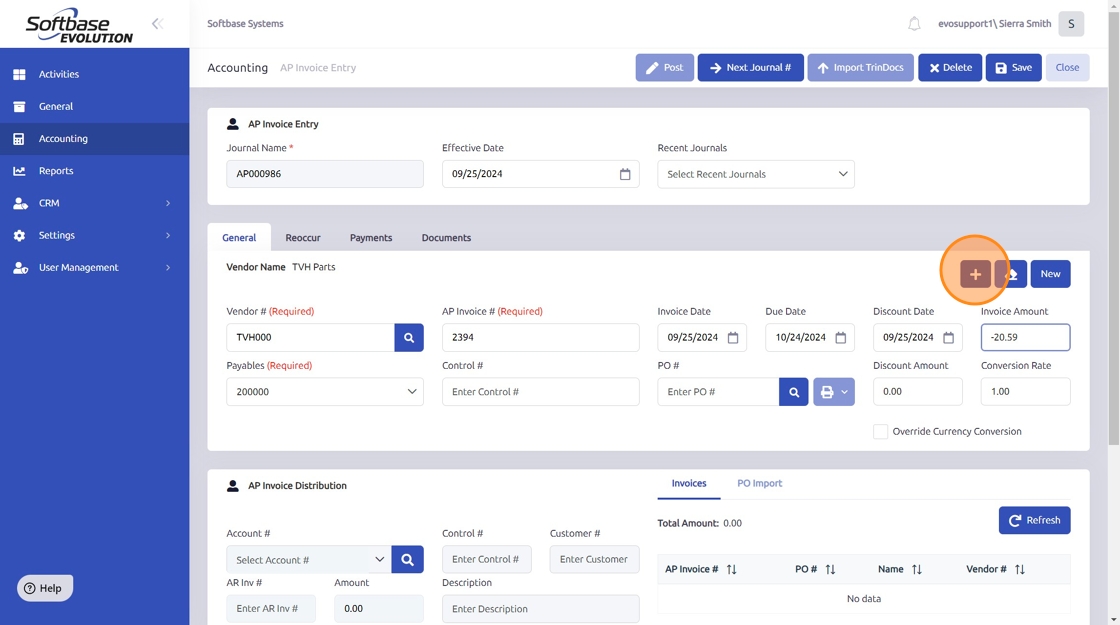Open Effective Date calendar picker

625,174
